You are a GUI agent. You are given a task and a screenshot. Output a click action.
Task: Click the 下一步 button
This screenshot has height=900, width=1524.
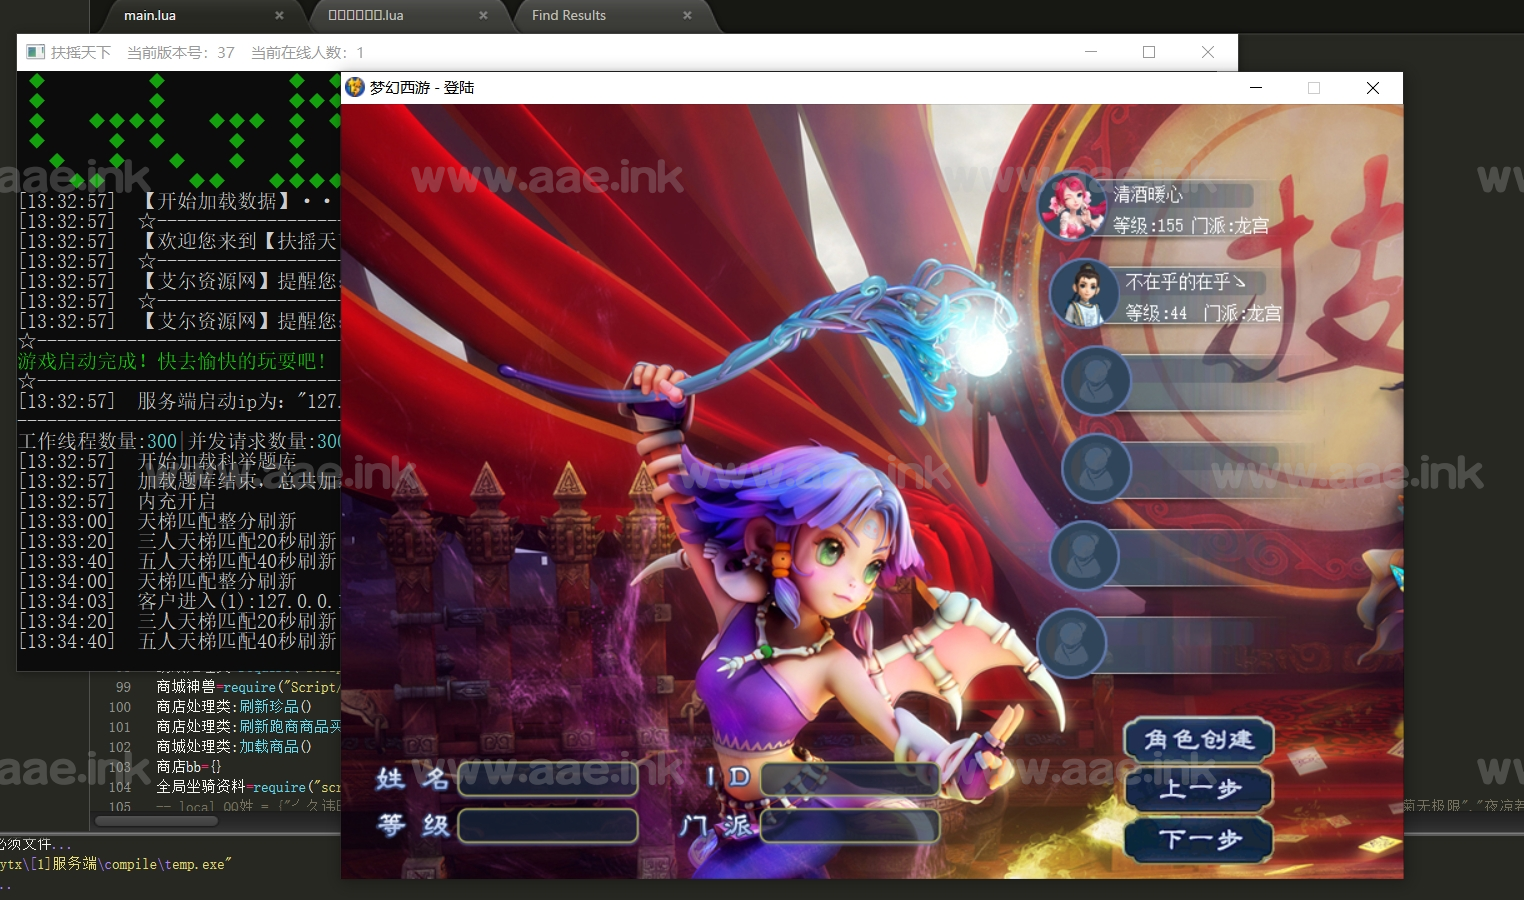click(1199, 839)
